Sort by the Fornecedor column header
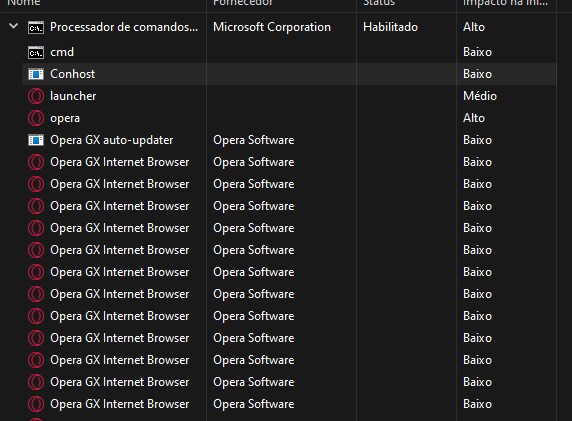 (x=243, y=3)
